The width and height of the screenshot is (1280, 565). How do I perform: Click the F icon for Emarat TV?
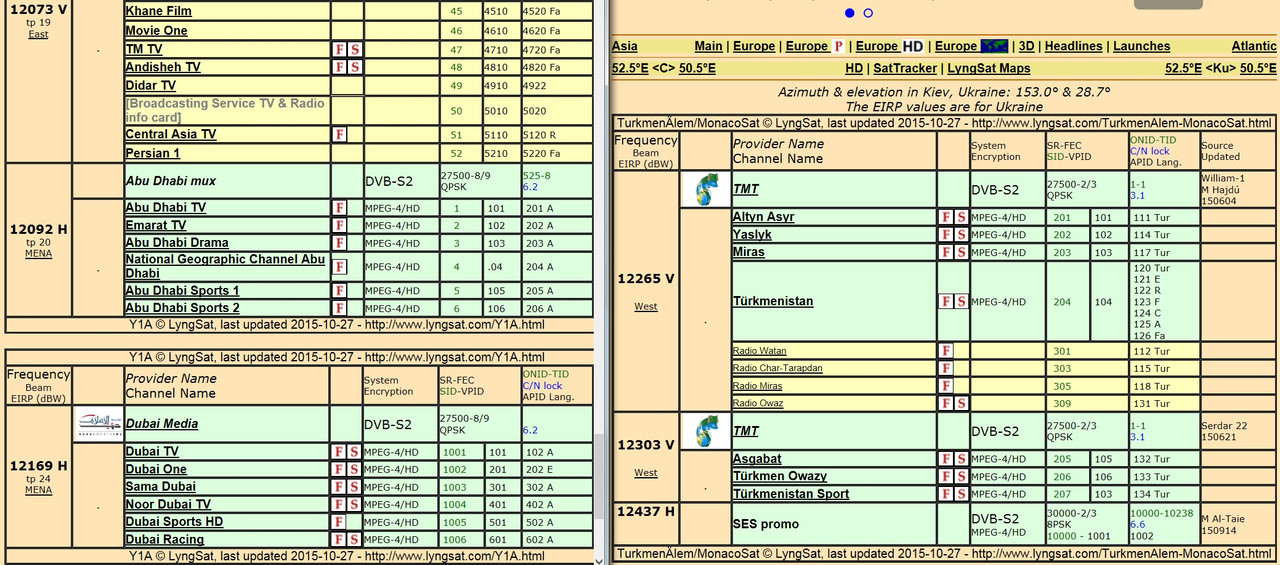[x=340, y=225]
